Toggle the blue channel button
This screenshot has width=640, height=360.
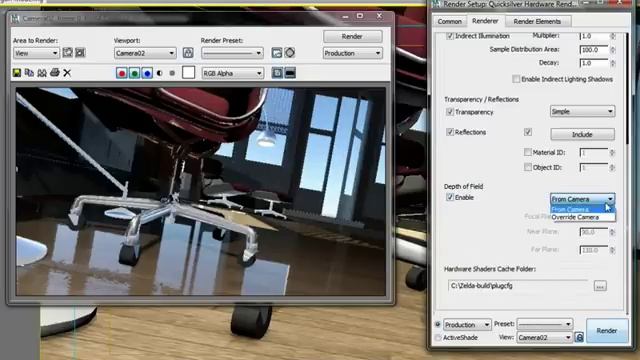tap(147, 73)
